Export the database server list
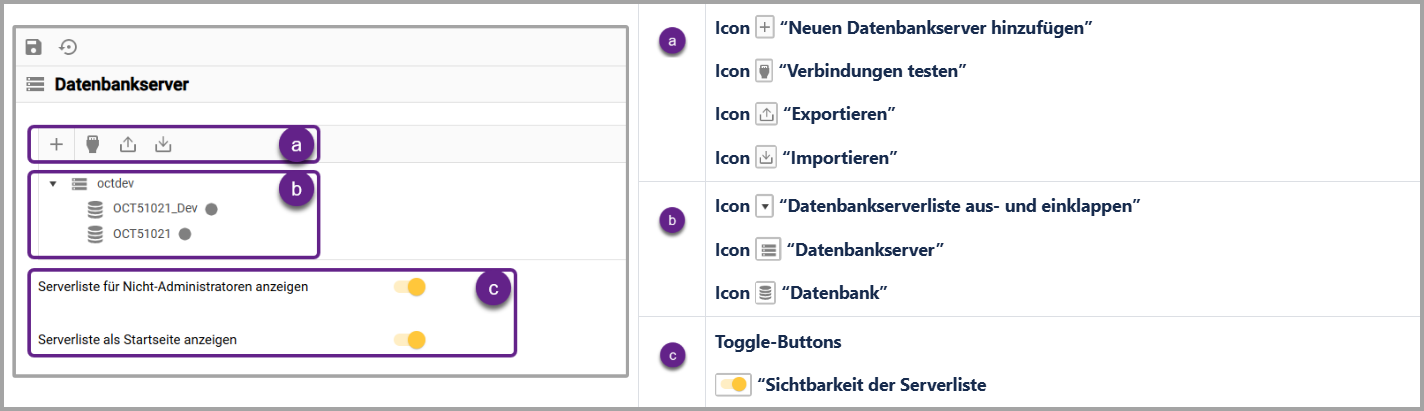The width and height of the screenshot is (1424, 411). tap(128, 144)
